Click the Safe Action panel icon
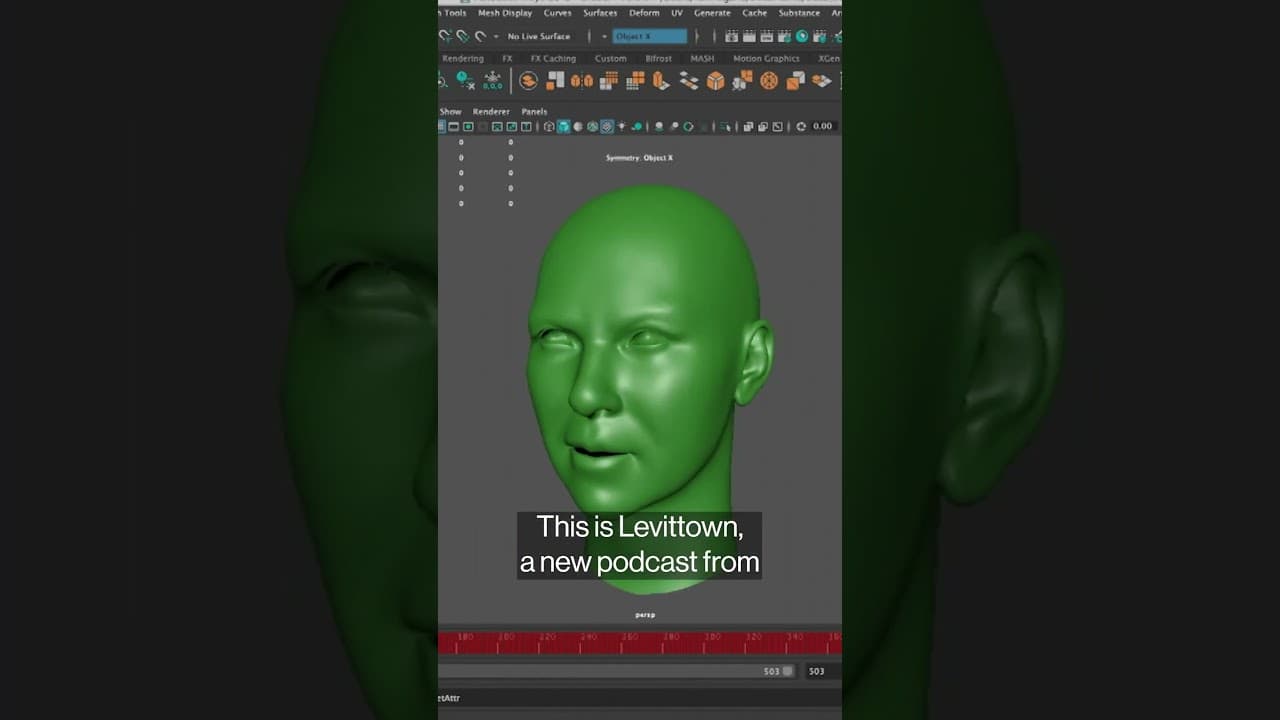 click(x=511, y=126)
